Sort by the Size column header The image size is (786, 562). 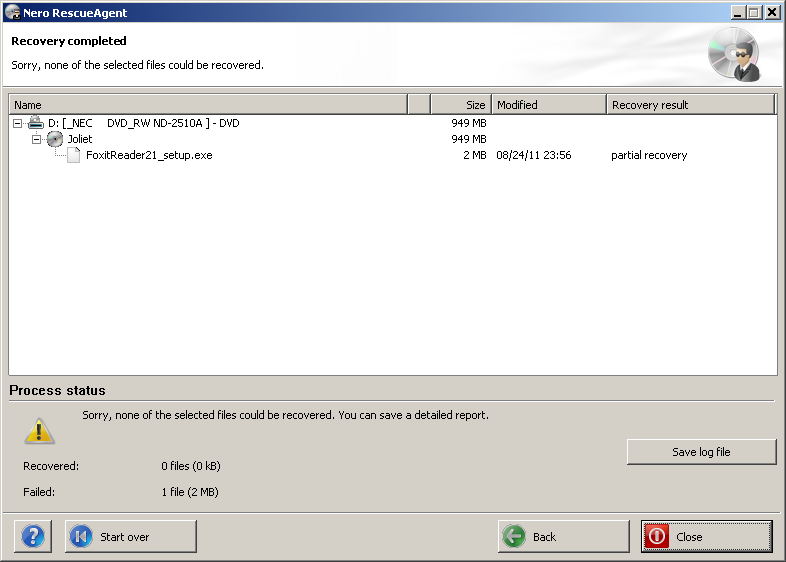pos(461,105)
